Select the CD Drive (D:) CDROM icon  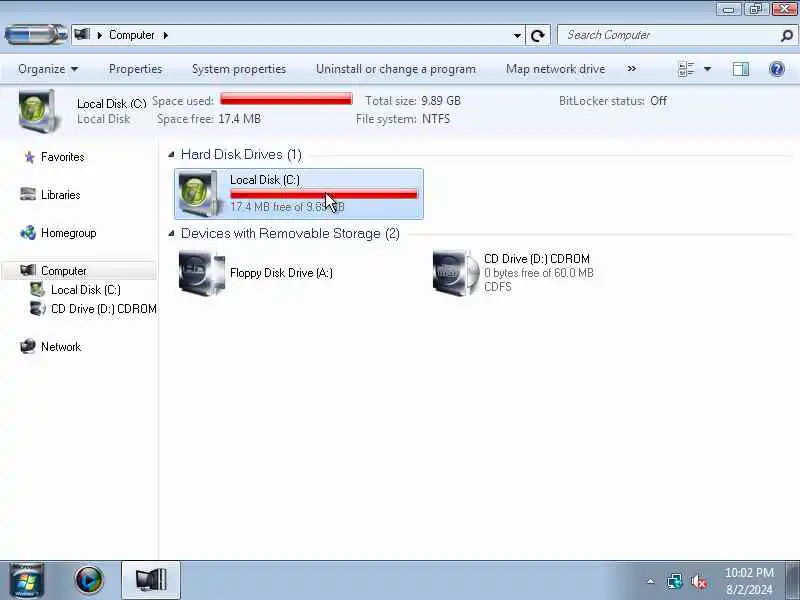click(x=456, y=273)
